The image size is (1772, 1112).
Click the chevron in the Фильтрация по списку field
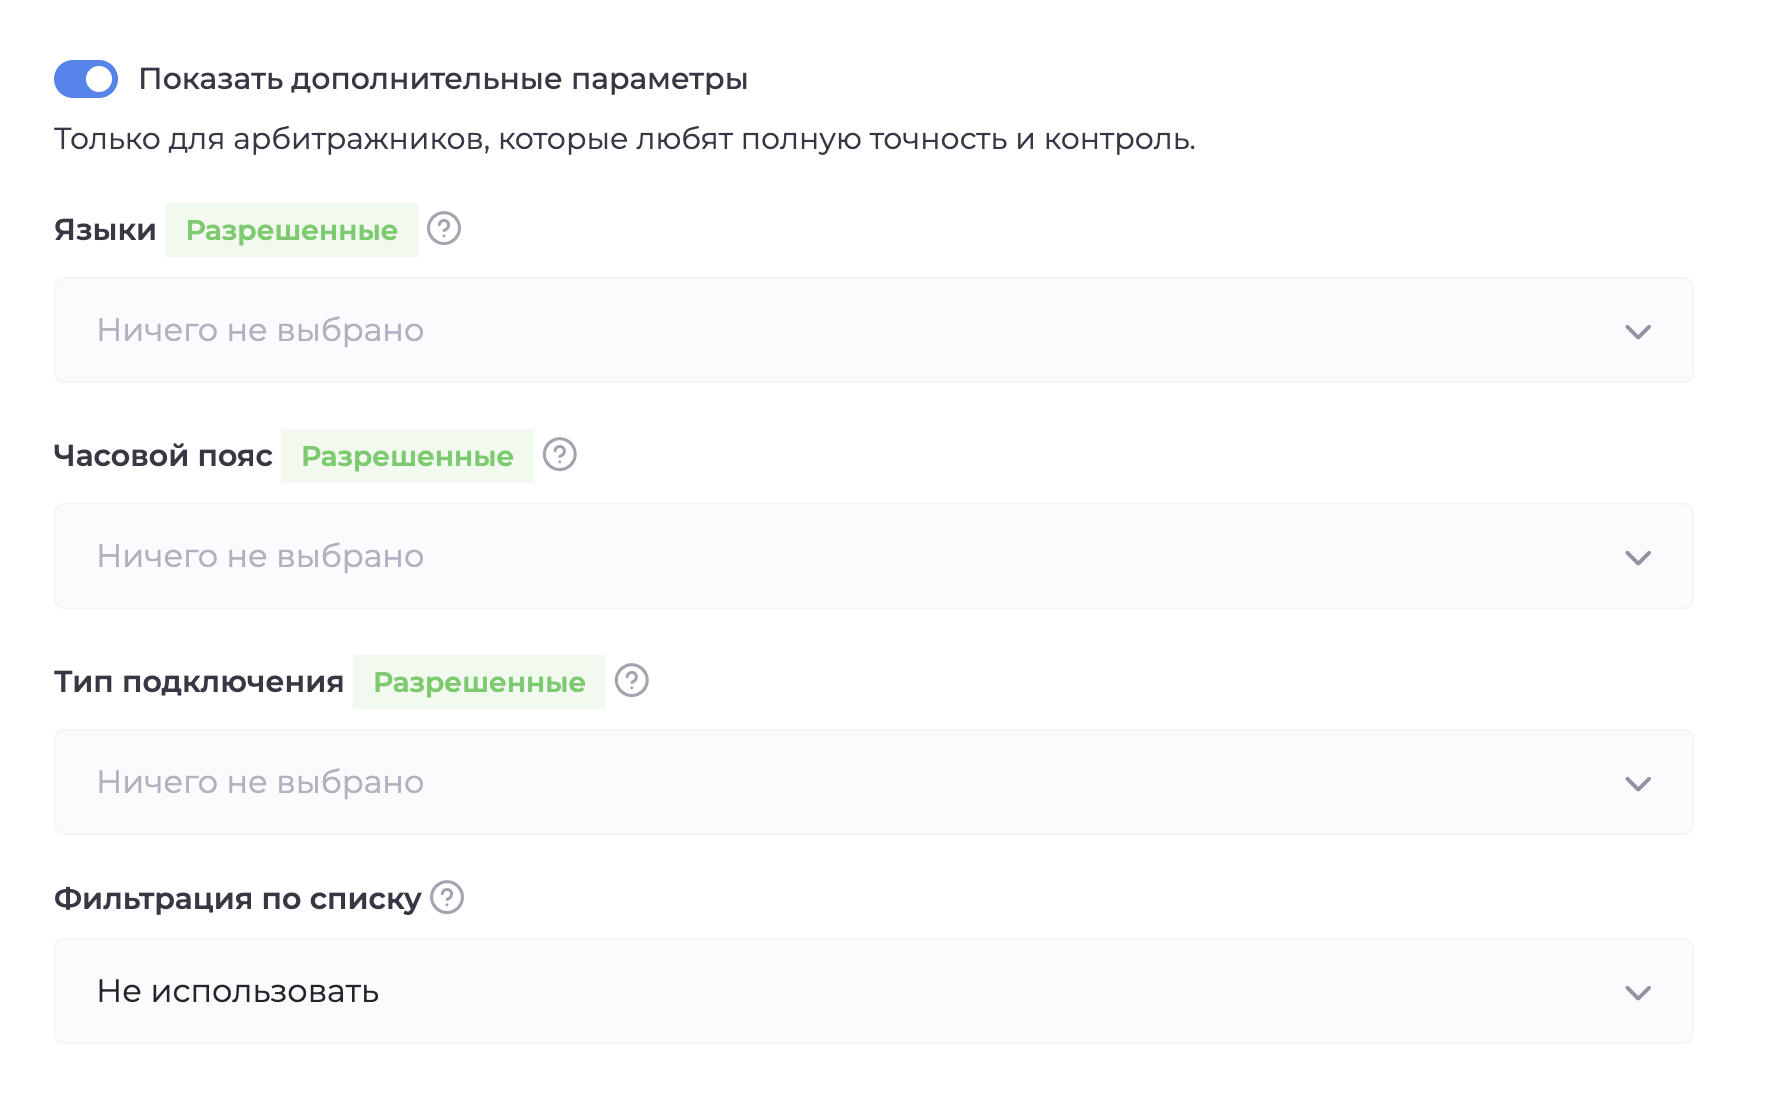1638,991
